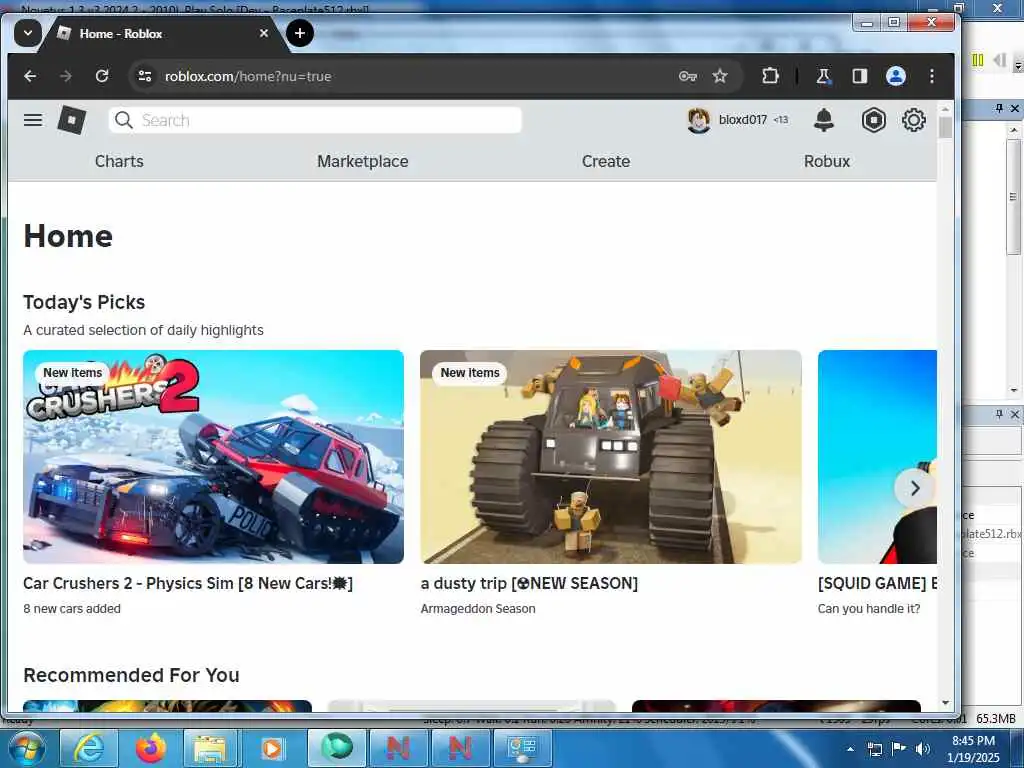
Task: Click the page scrollbar up arrow
Action: coord(946,108)
